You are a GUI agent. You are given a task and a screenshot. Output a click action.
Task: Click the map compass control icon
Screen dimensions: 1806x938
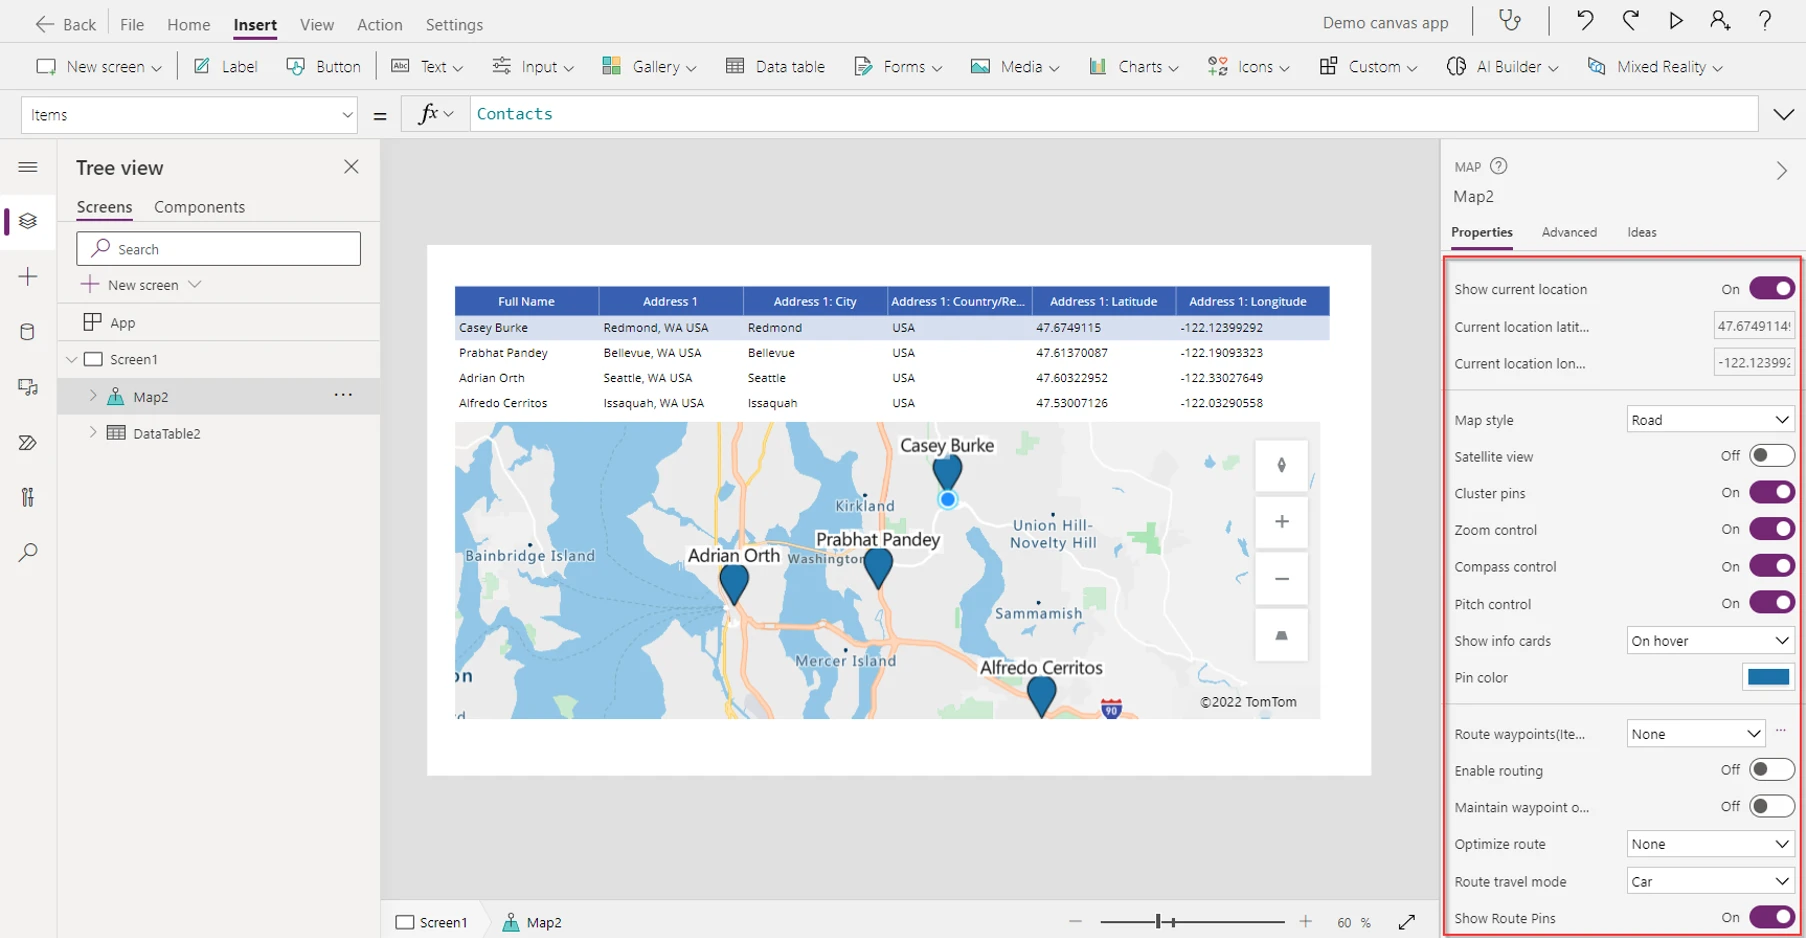[1281, 465]
